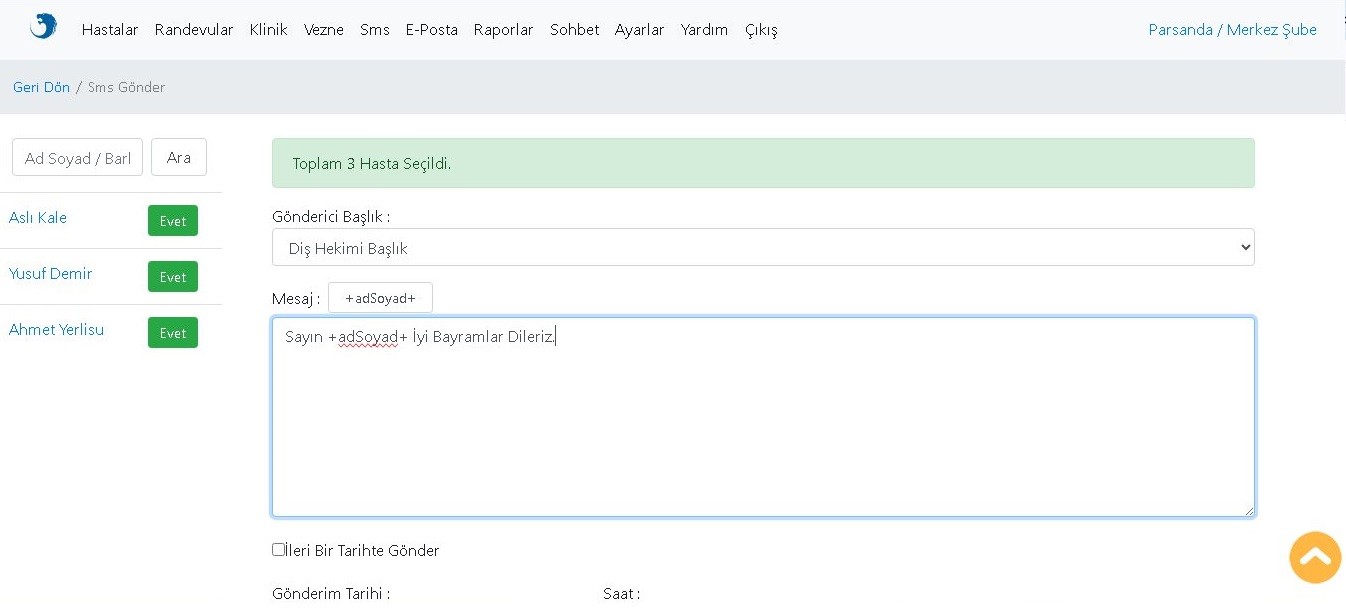
Task: Open the E-Posta menu
Action: tap(432, 30)
